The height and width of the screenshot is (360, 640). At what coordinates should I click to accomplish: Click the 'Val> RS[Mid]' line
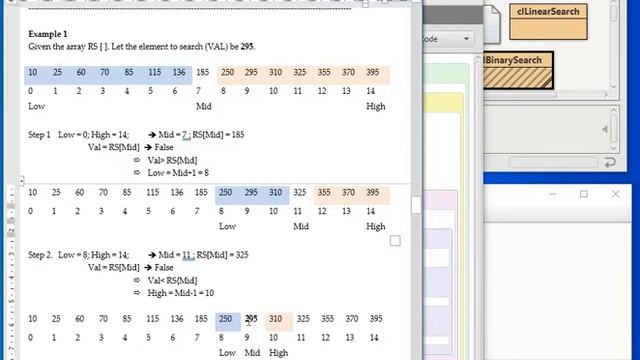point(172,160)
